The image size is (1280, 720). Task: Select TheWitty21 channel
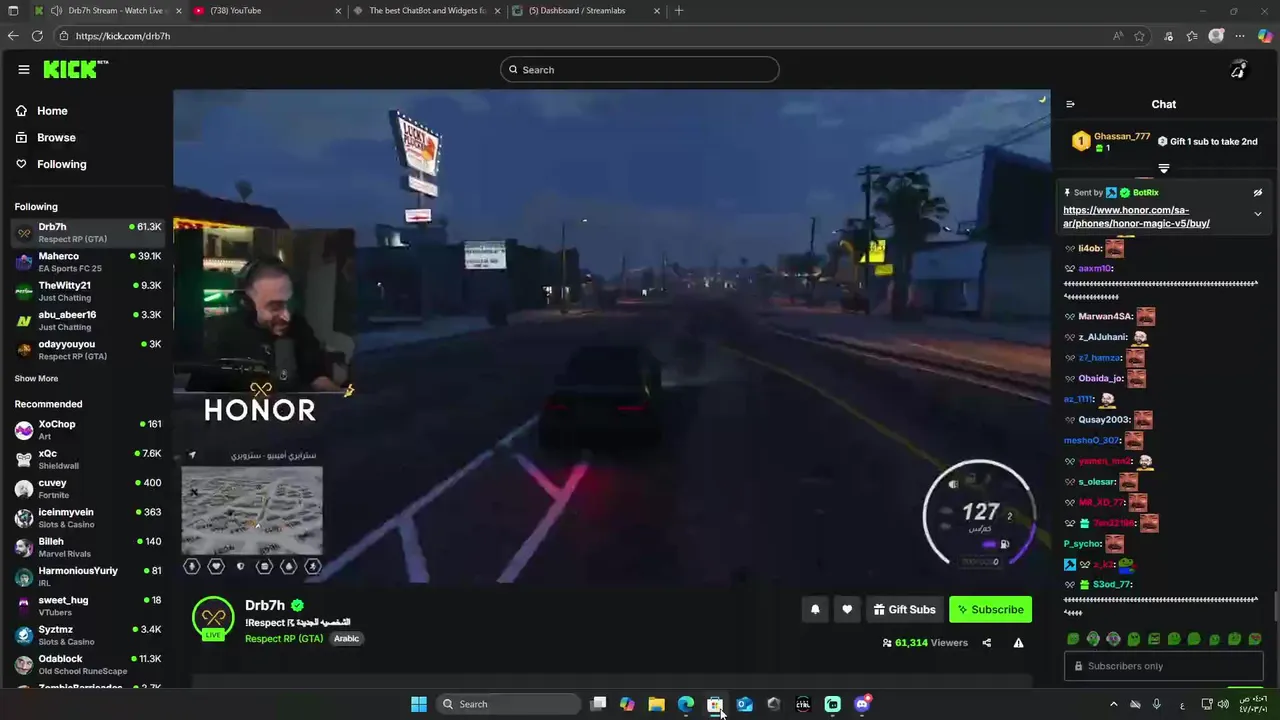click(x=88, y=291)
